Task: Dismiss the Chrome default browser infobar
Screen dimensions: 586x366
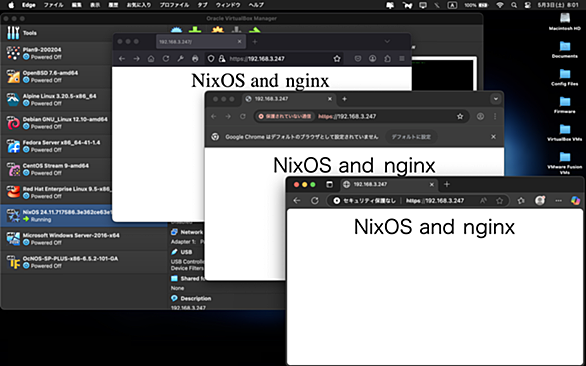Action: pyautogui.click(x=493, y=137)
